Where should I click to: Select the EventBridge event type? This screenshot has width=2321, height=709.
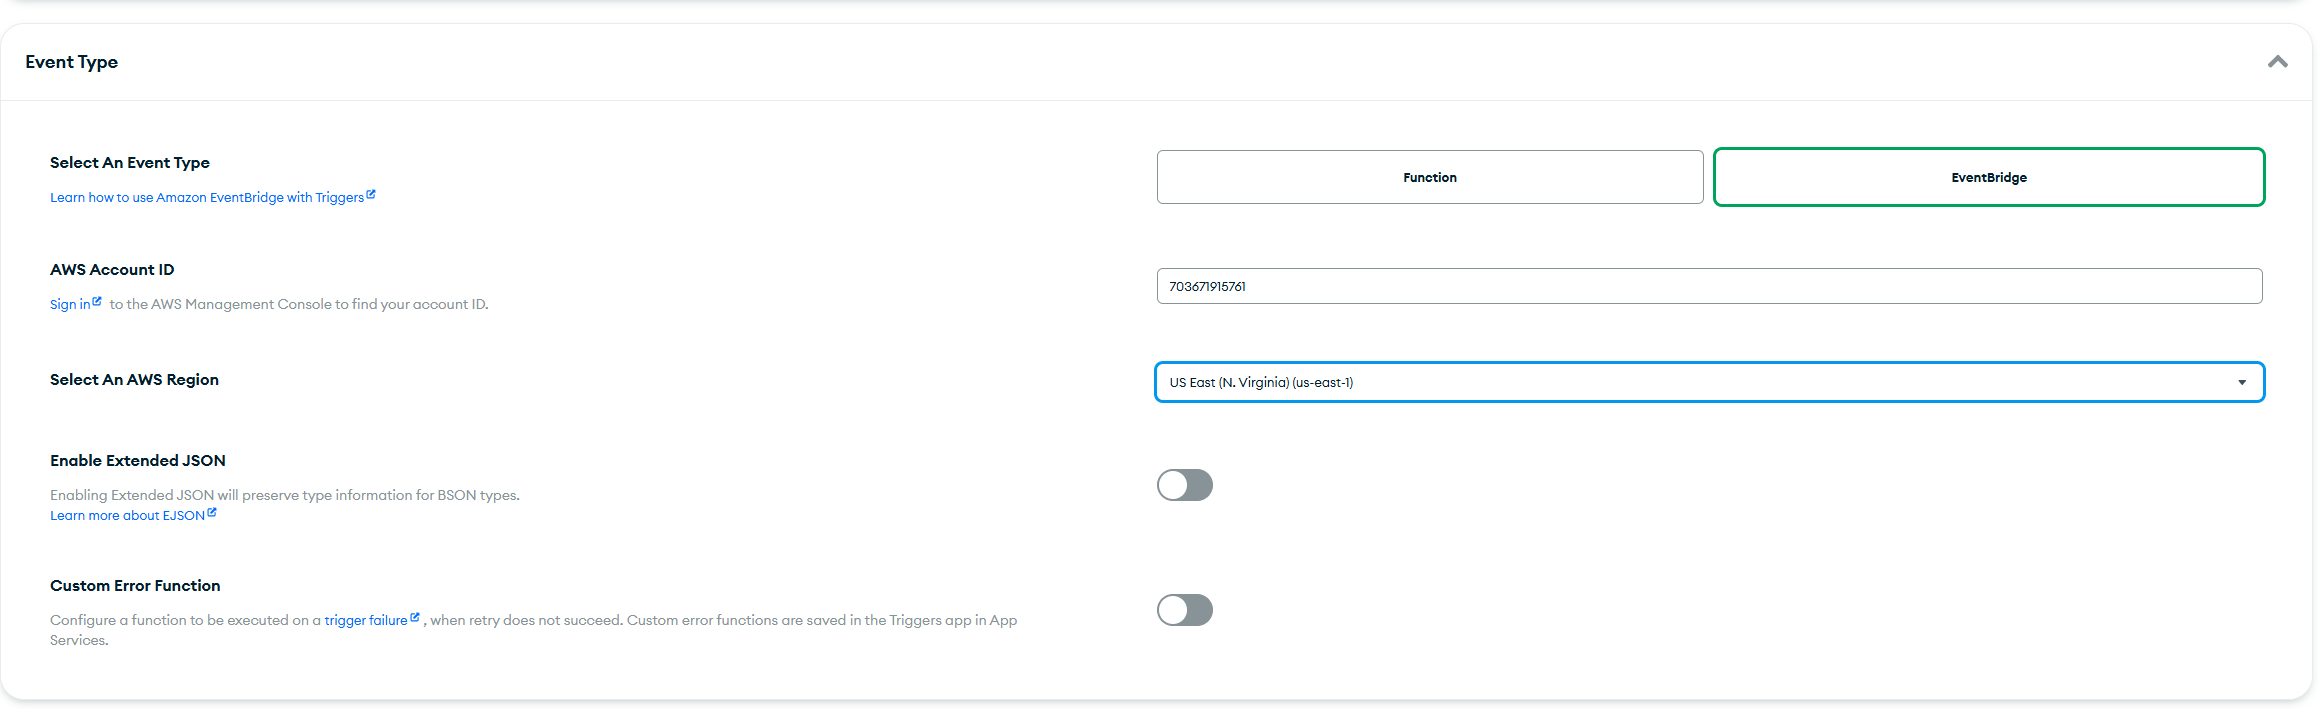(1989, 177)
